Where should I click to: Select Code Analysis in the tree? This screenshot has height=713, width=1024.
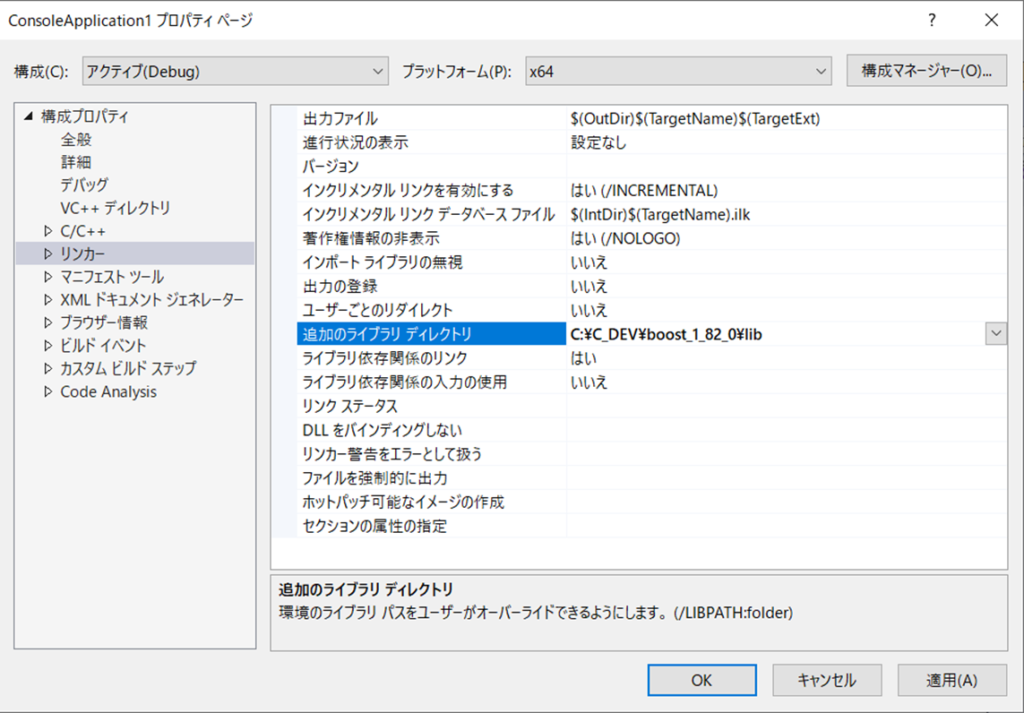[x=108, y=392]
